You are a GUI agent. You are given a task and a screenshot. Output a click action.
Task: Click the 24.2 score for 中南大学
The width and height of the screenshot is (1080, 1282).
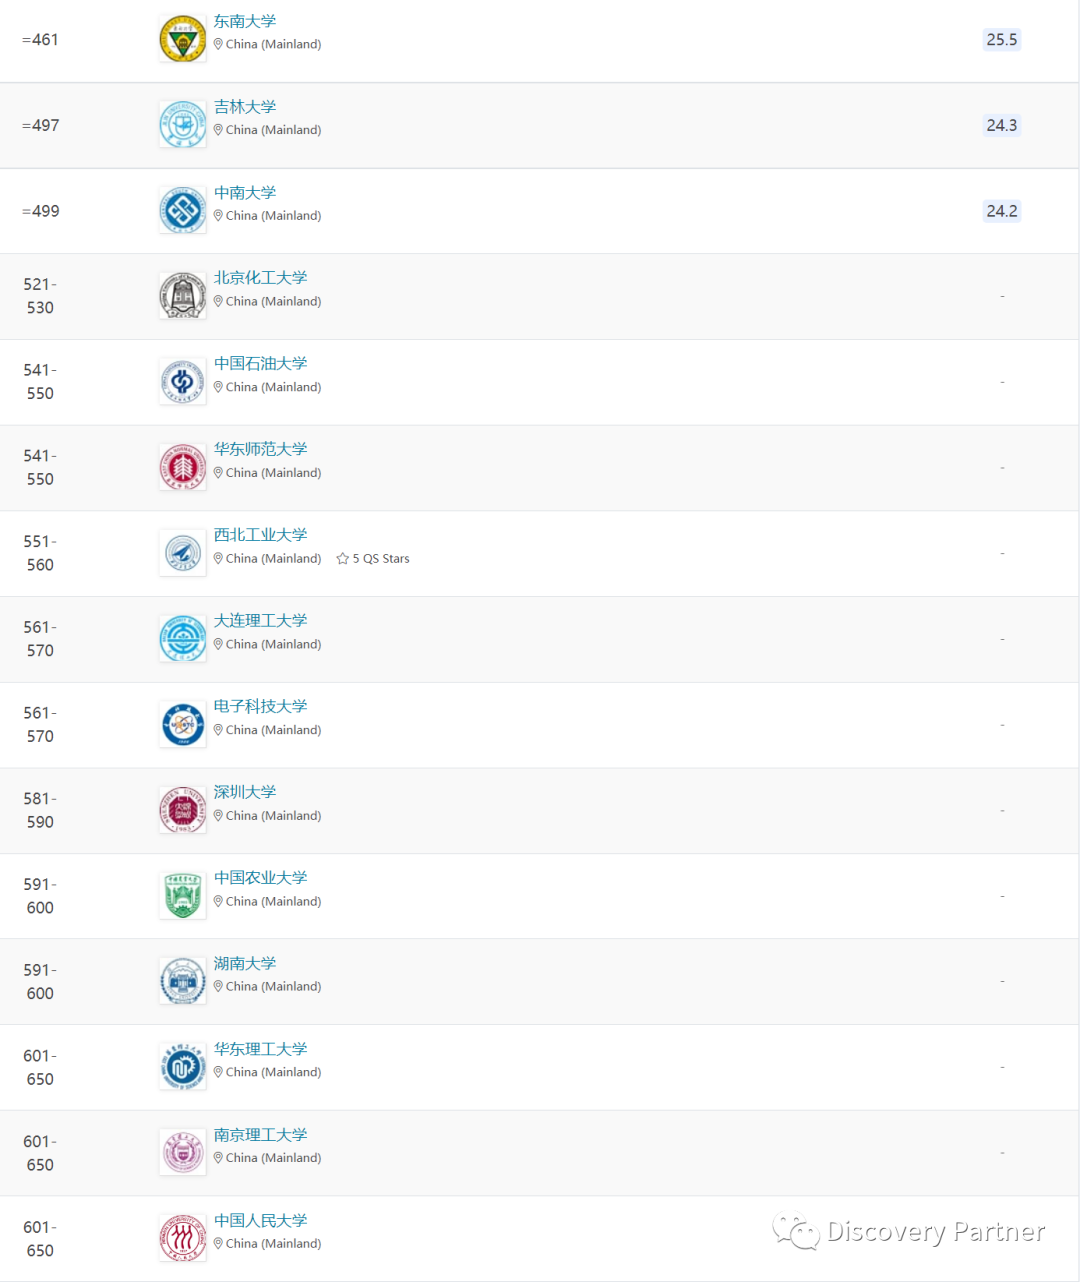coord(1002,211)
